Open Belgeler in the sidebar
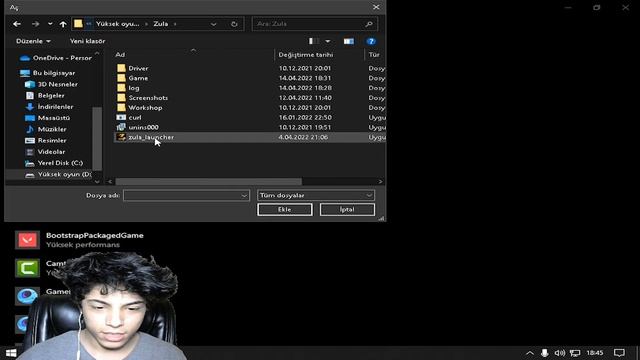This screenshot has height=360, width=640. 45,96
